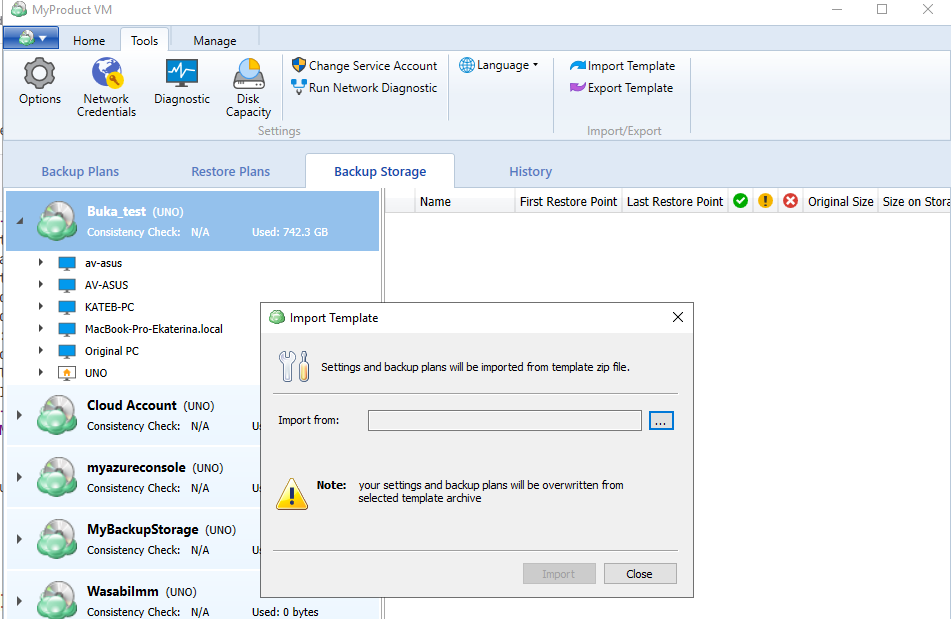Click the Close button in dialog
The height and width of the screenshot is (619, 951).
[x=639, y=574]
